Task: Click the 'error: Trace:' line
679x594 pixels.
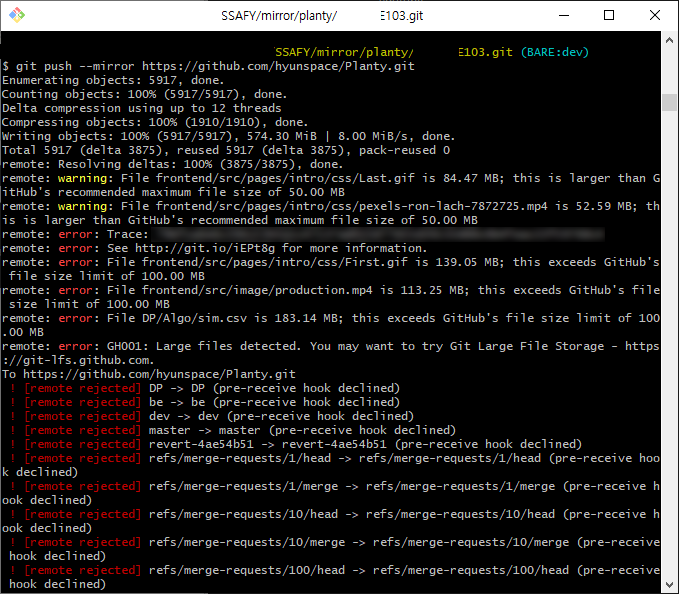Action: coord(303,234)
